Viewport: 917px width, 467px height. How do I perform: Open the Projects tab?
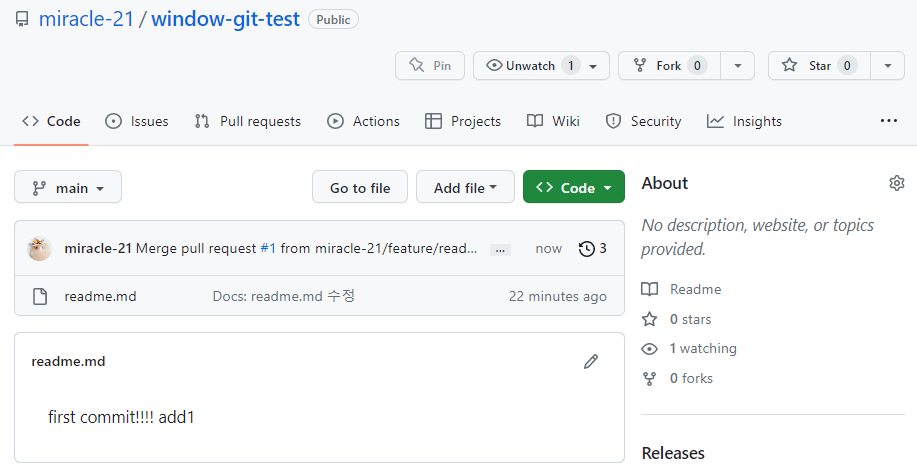(x=463, y=121)
